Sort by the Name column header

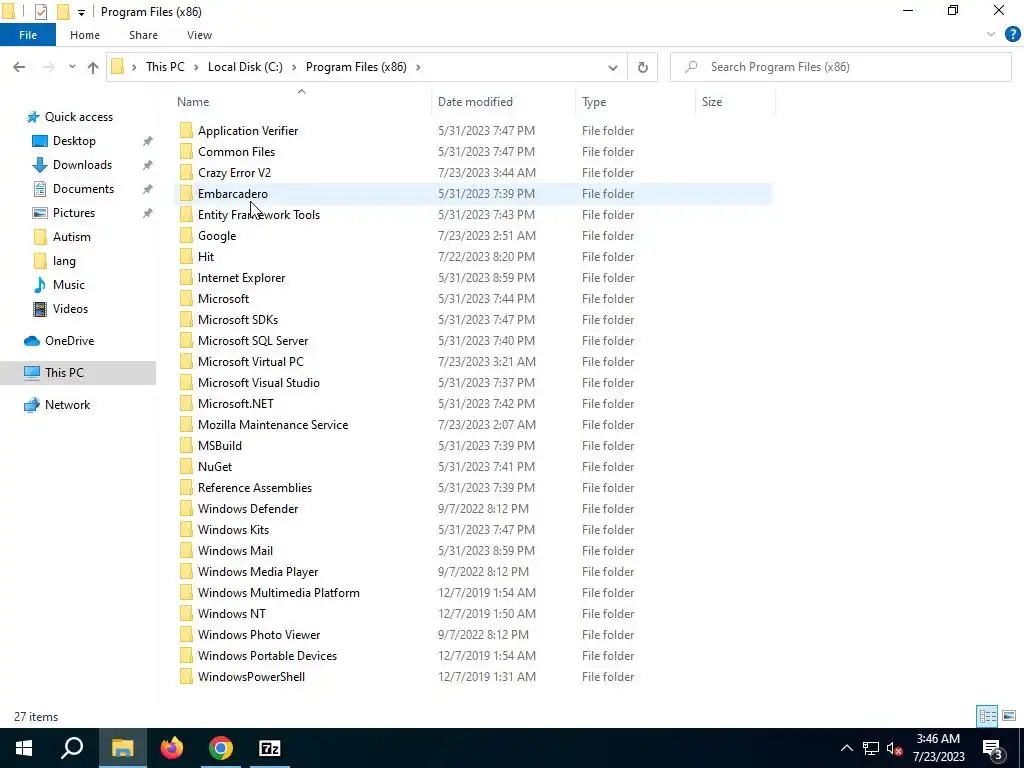point(193,102)
